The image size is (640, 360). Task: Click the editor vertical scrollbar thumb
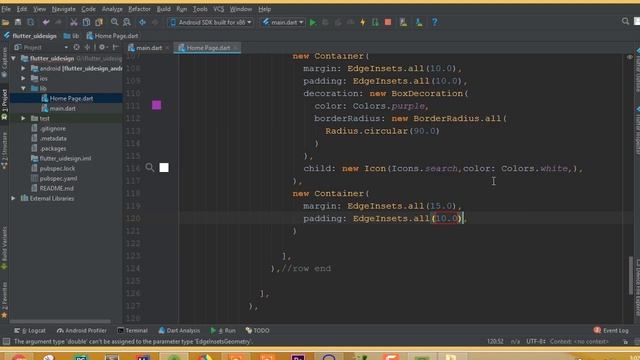[x=631, y=276]
